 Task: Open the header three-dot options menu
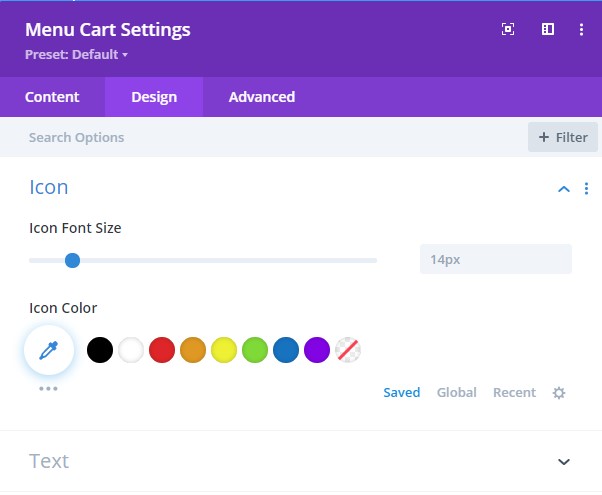(581, 29)
